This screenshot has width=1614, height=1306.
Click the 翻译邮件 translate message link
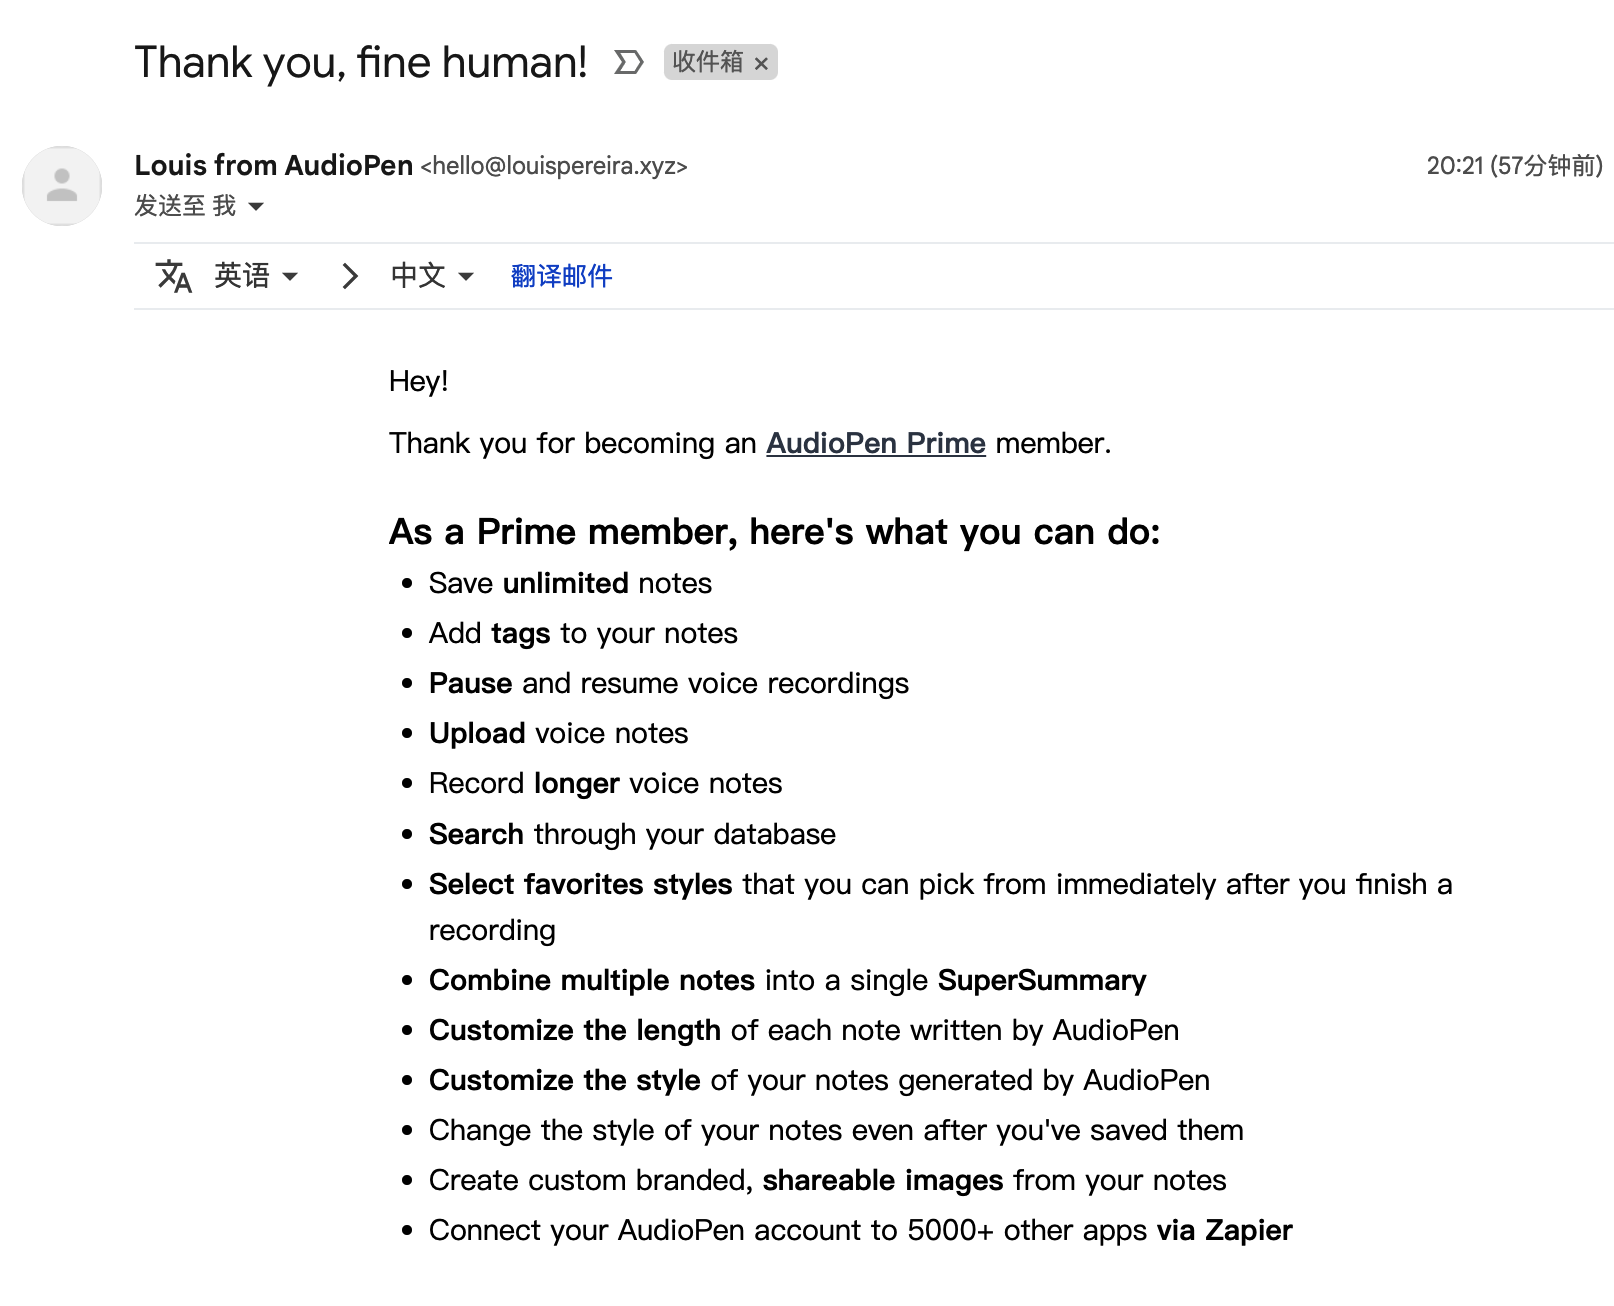point(561,276)
